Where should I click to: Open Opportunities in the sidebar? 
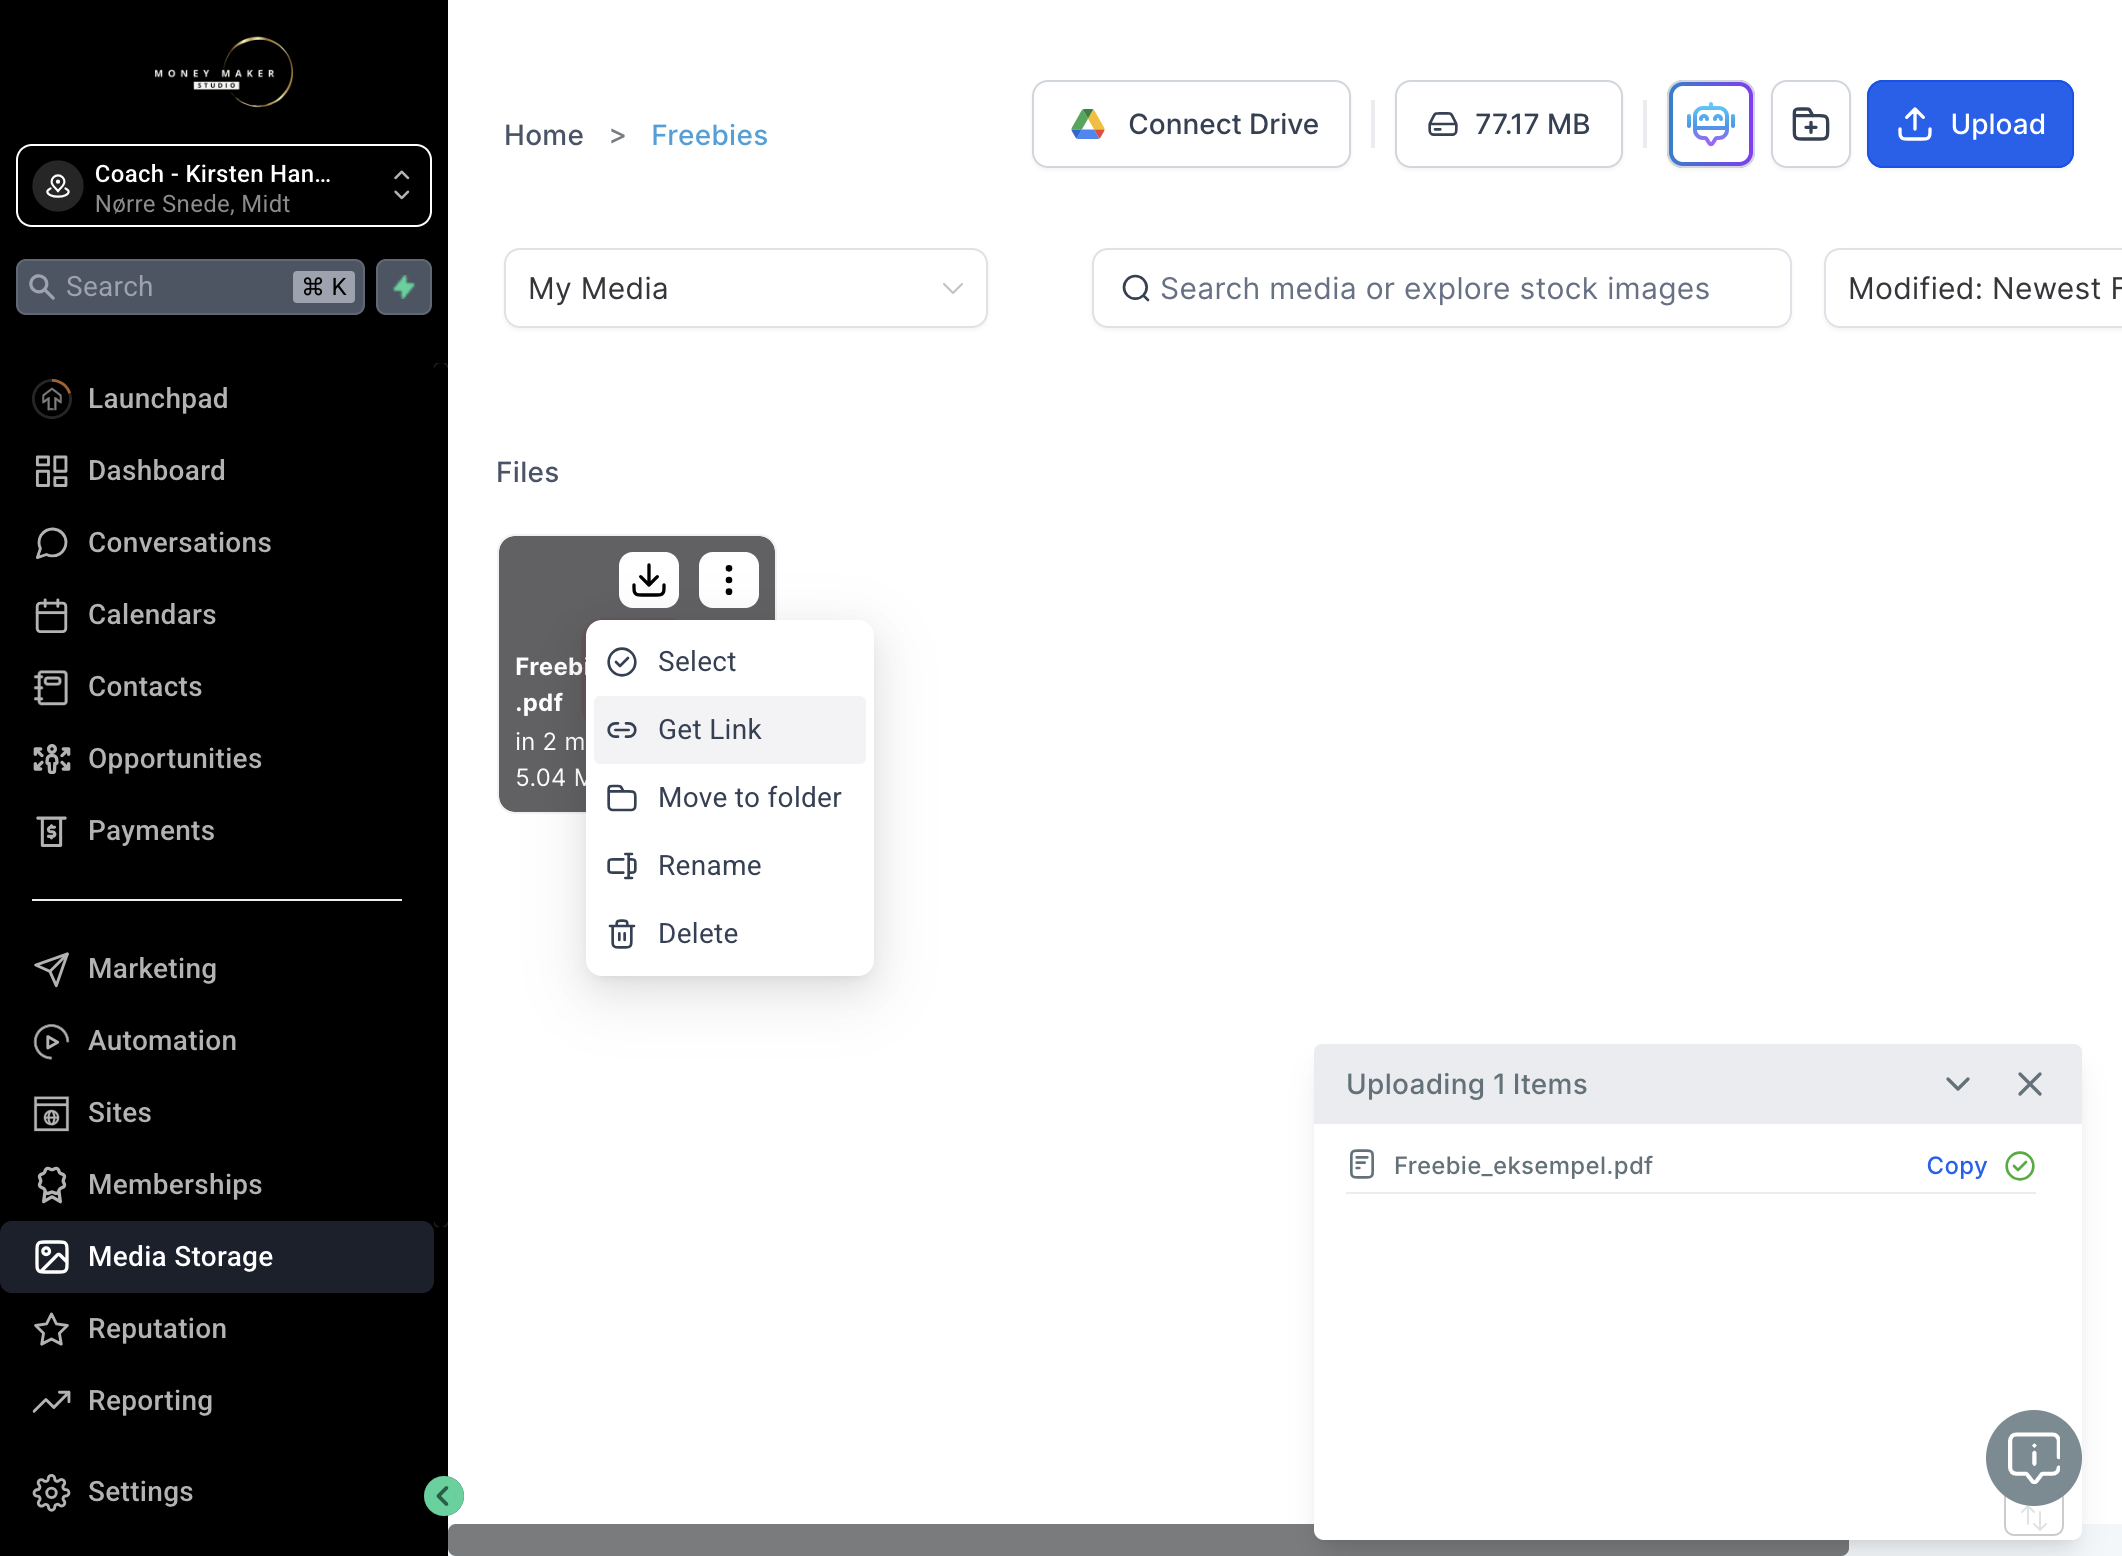click(x=217, y=758)
